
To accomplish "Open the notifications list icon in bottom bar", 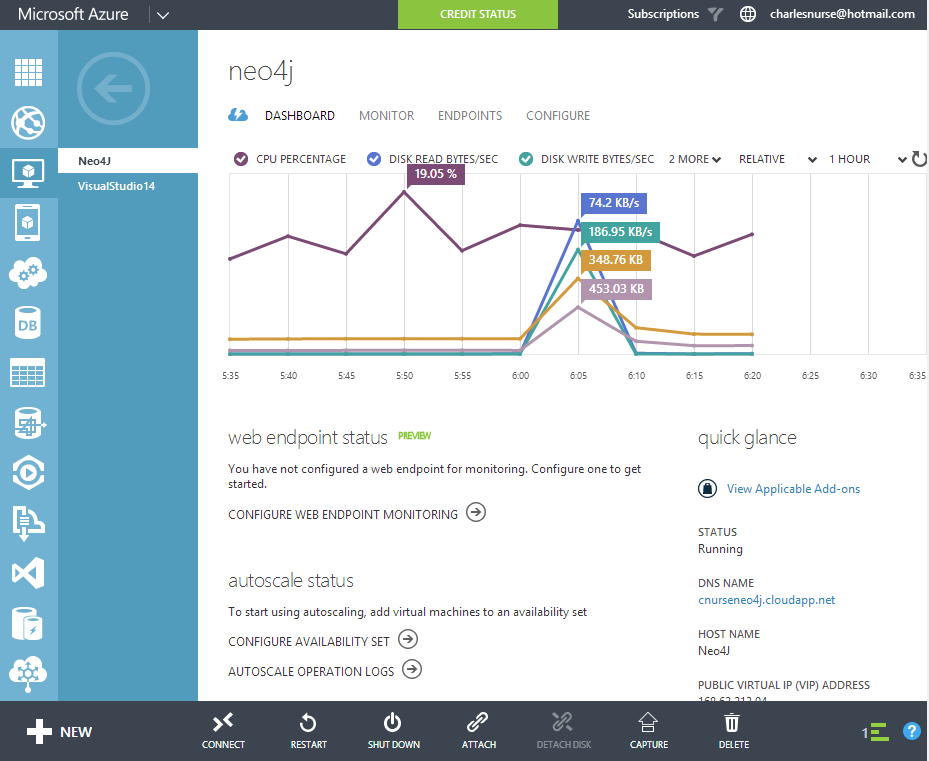I will (876, 732).
